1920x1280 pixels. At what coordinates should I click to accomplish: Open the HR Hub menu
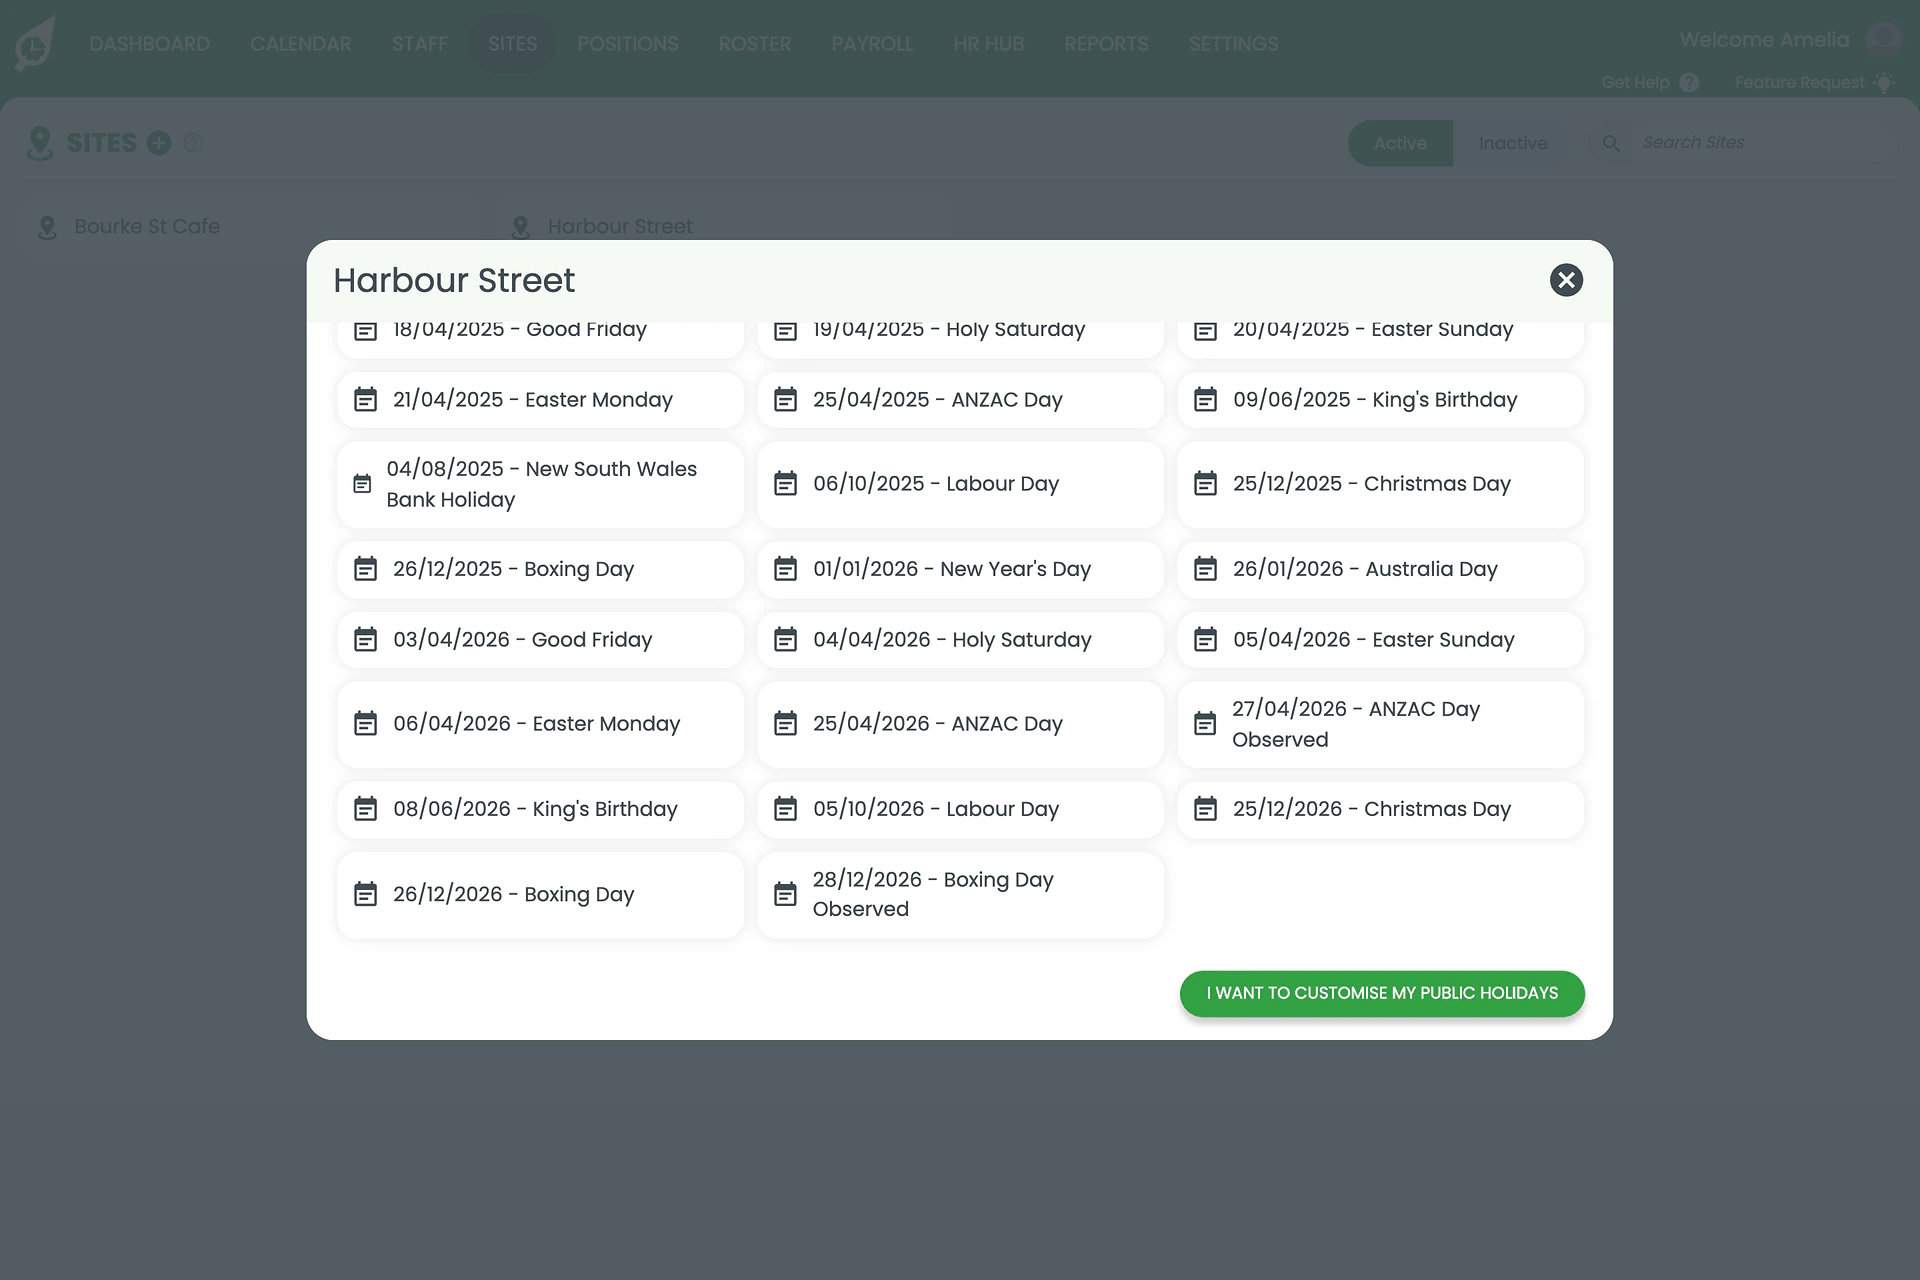[989, 44]
